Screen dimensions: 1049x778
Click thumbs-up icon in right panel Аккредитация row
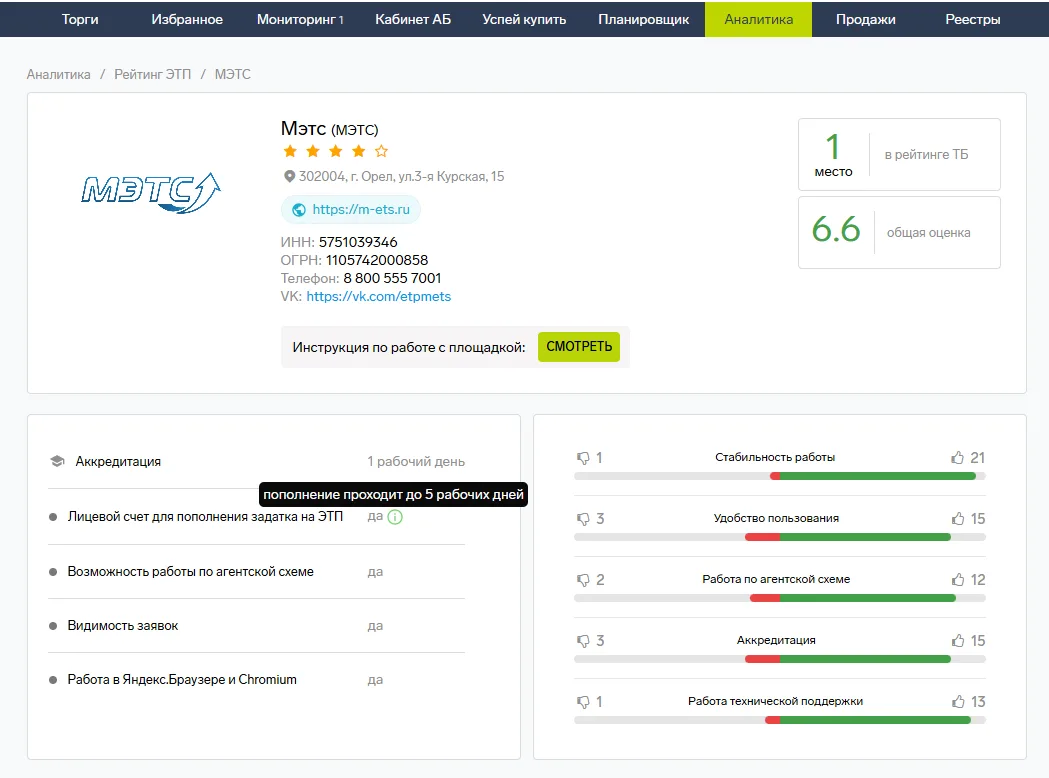pyautogui.click(x=958, y=640)
